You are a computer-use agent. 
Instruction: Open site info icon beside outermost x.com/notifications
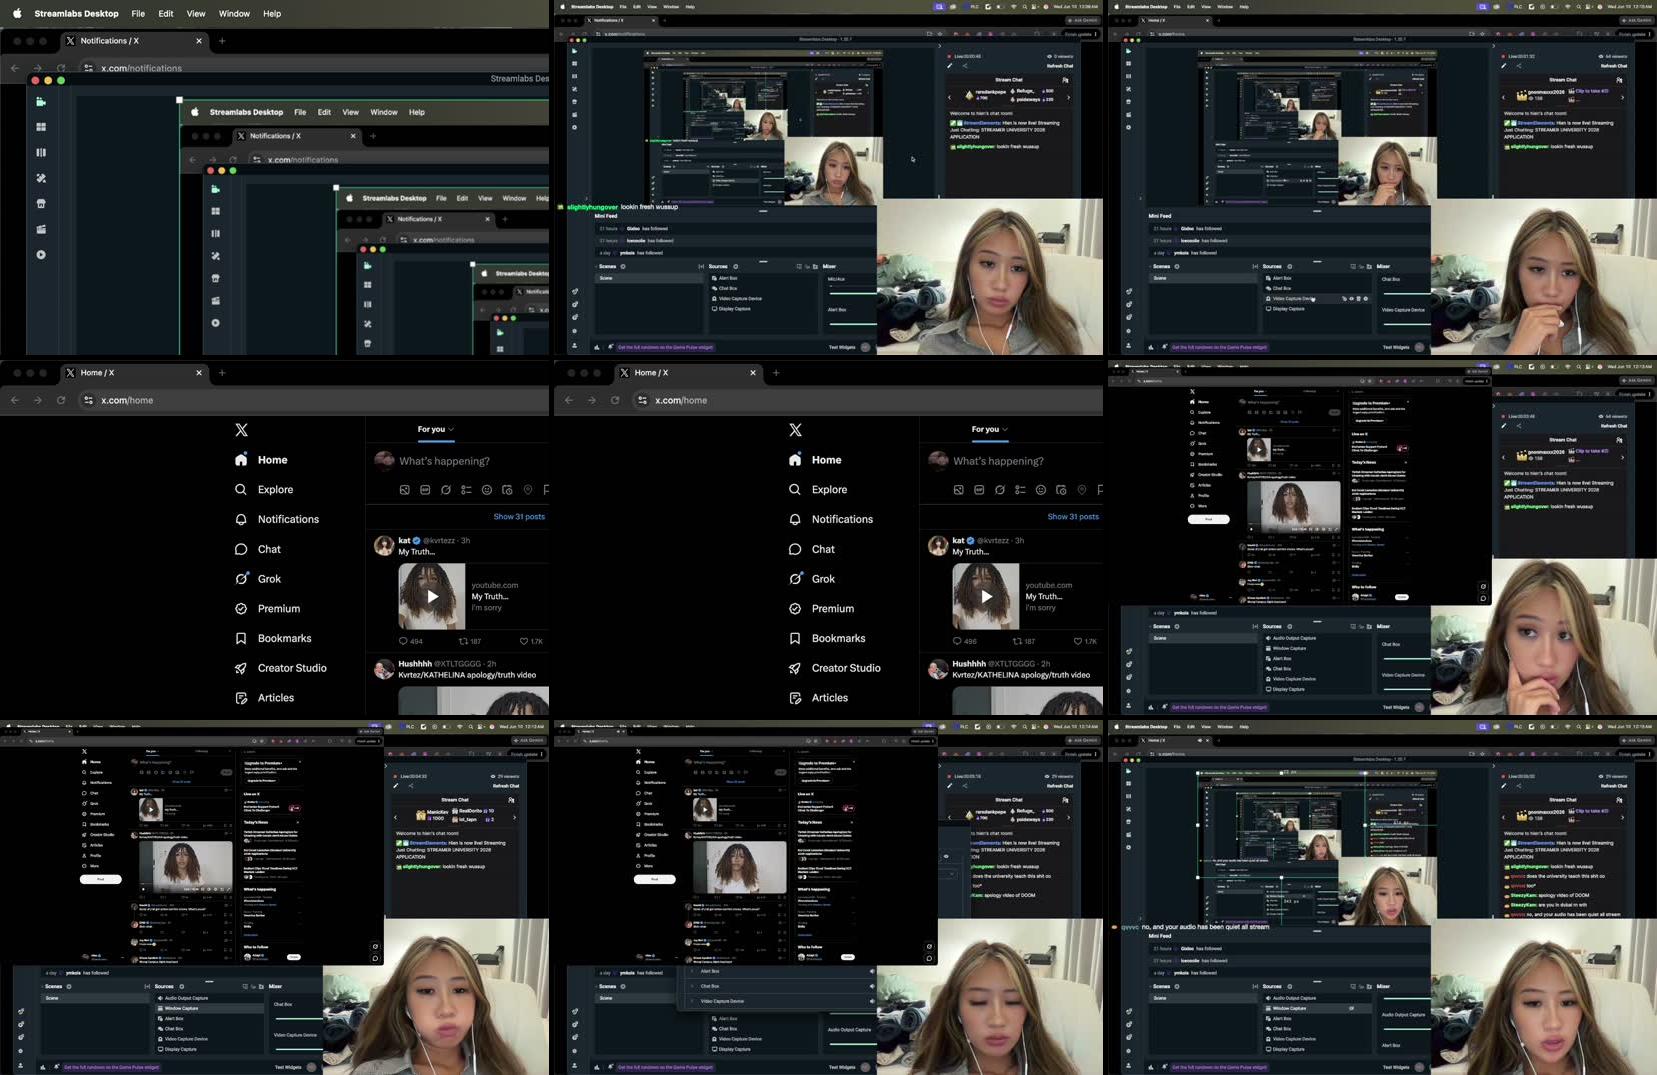(88, 68)
